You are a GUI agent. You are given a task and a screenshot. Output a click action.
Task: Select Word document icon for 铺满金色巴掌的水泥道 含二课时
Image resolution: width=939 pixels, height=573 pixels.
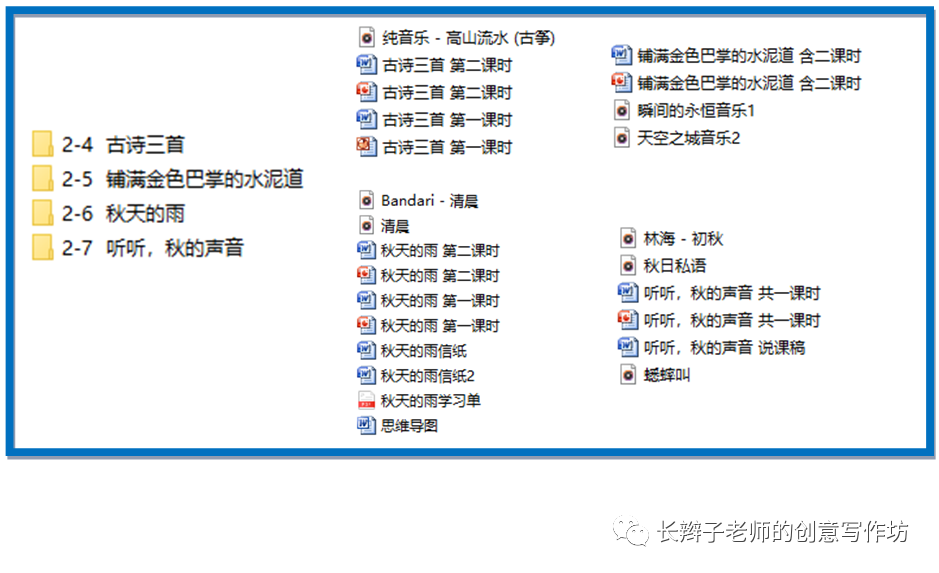tap(622, 55)
